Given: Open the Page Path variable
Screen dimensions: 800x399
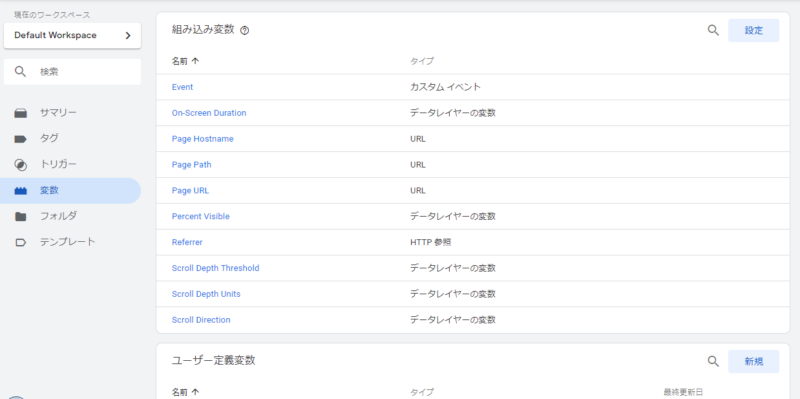Looking at the screenshot, I should 191,165.
